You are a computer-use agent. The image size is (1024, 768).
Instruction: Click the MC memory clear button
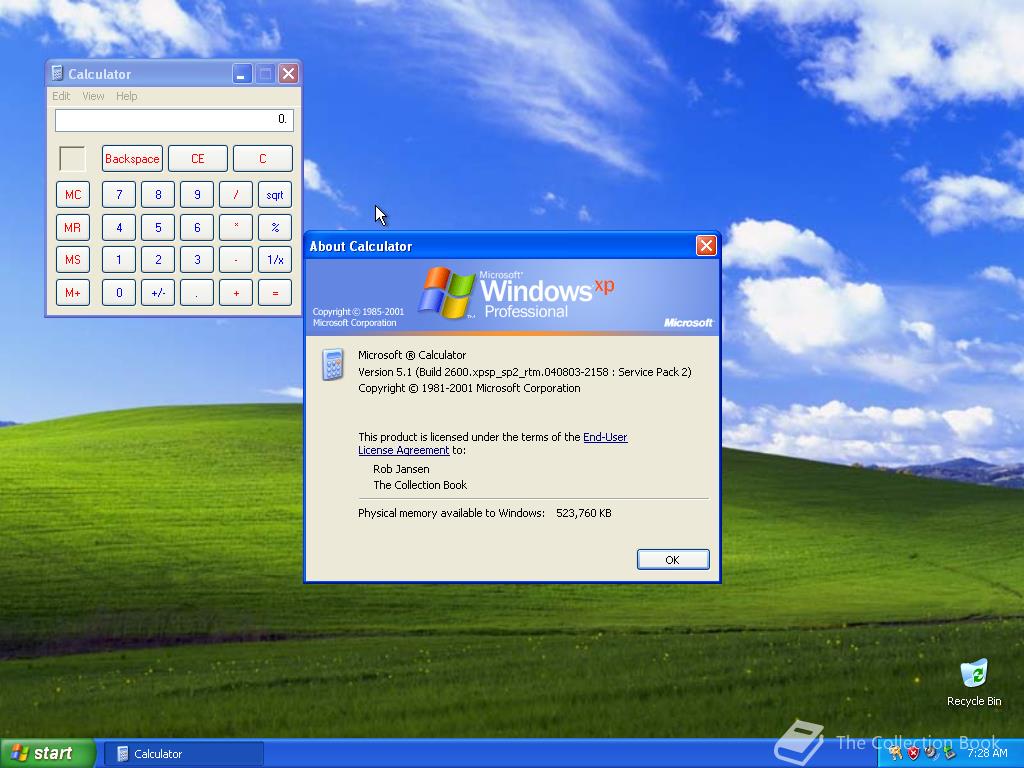pyautogui.click(x=72, y=195)
